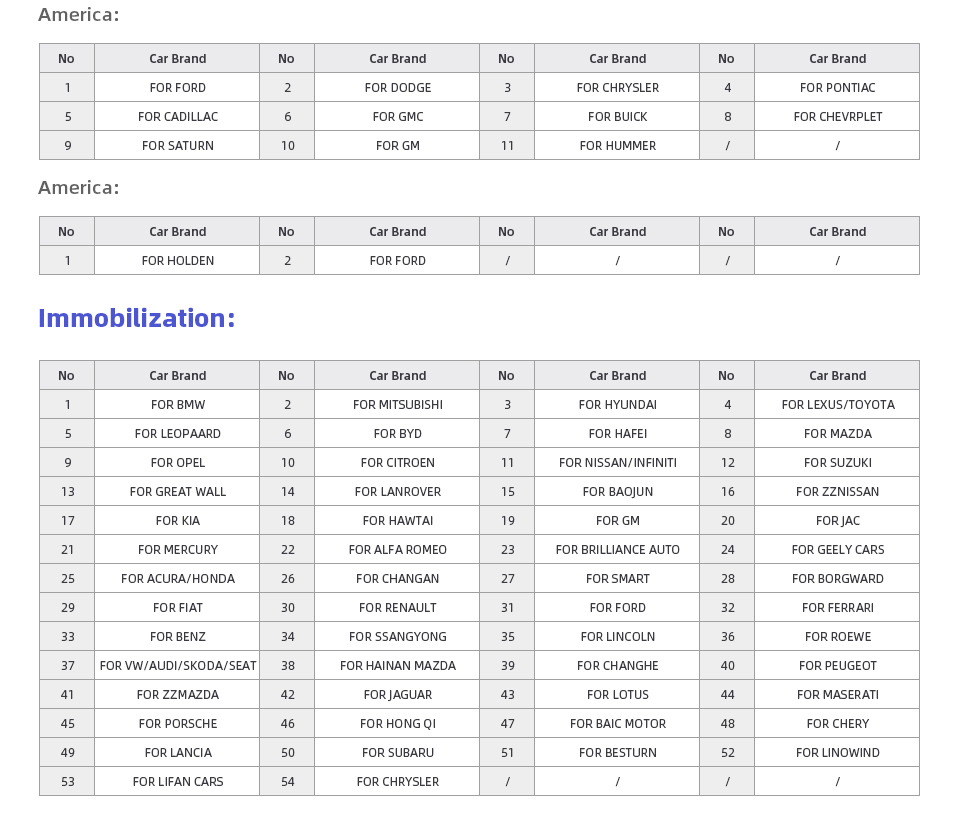
Task: Click the FOR BAIC MOTOR cell
Action: [617, 723]
